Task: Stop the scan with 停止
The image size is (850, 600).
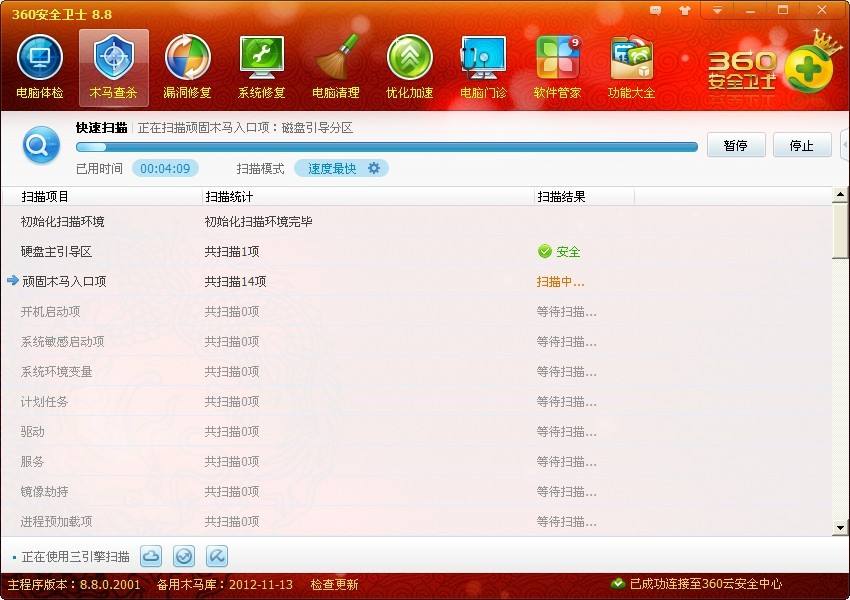Action: point(802,145)
